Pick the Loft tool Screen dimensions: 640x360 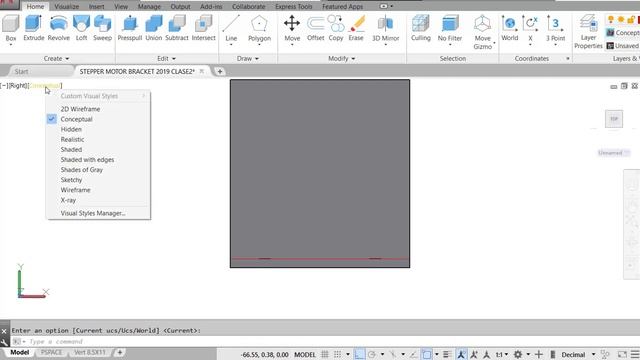click(81, 28)
